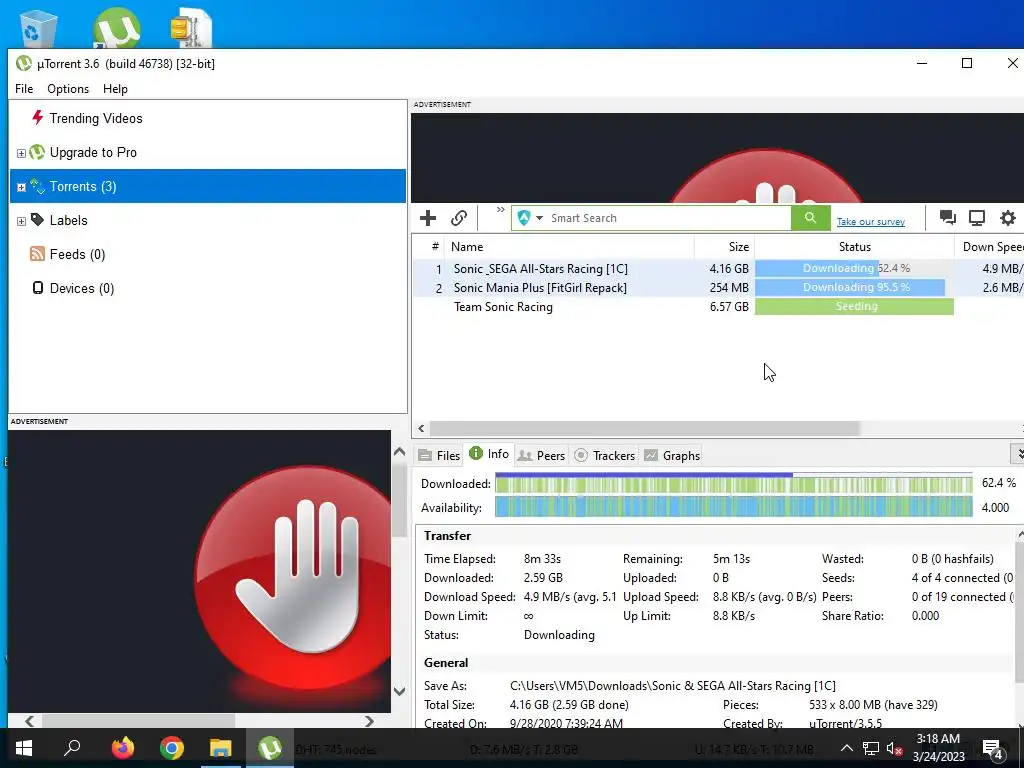Expand the Upgrade to Pro node
Image resolution: width=1024 pixels, height=768 pixels.
21,153
